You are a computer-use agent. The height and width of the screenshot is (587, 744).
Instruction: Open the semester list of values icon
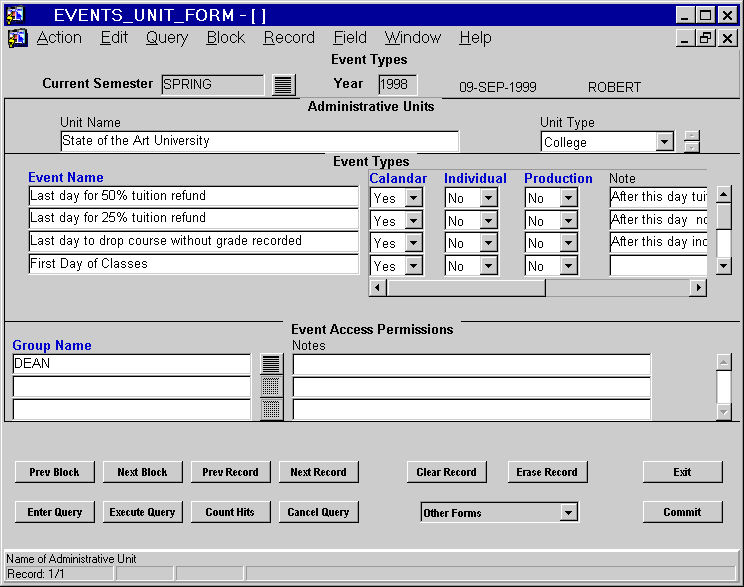284,85
